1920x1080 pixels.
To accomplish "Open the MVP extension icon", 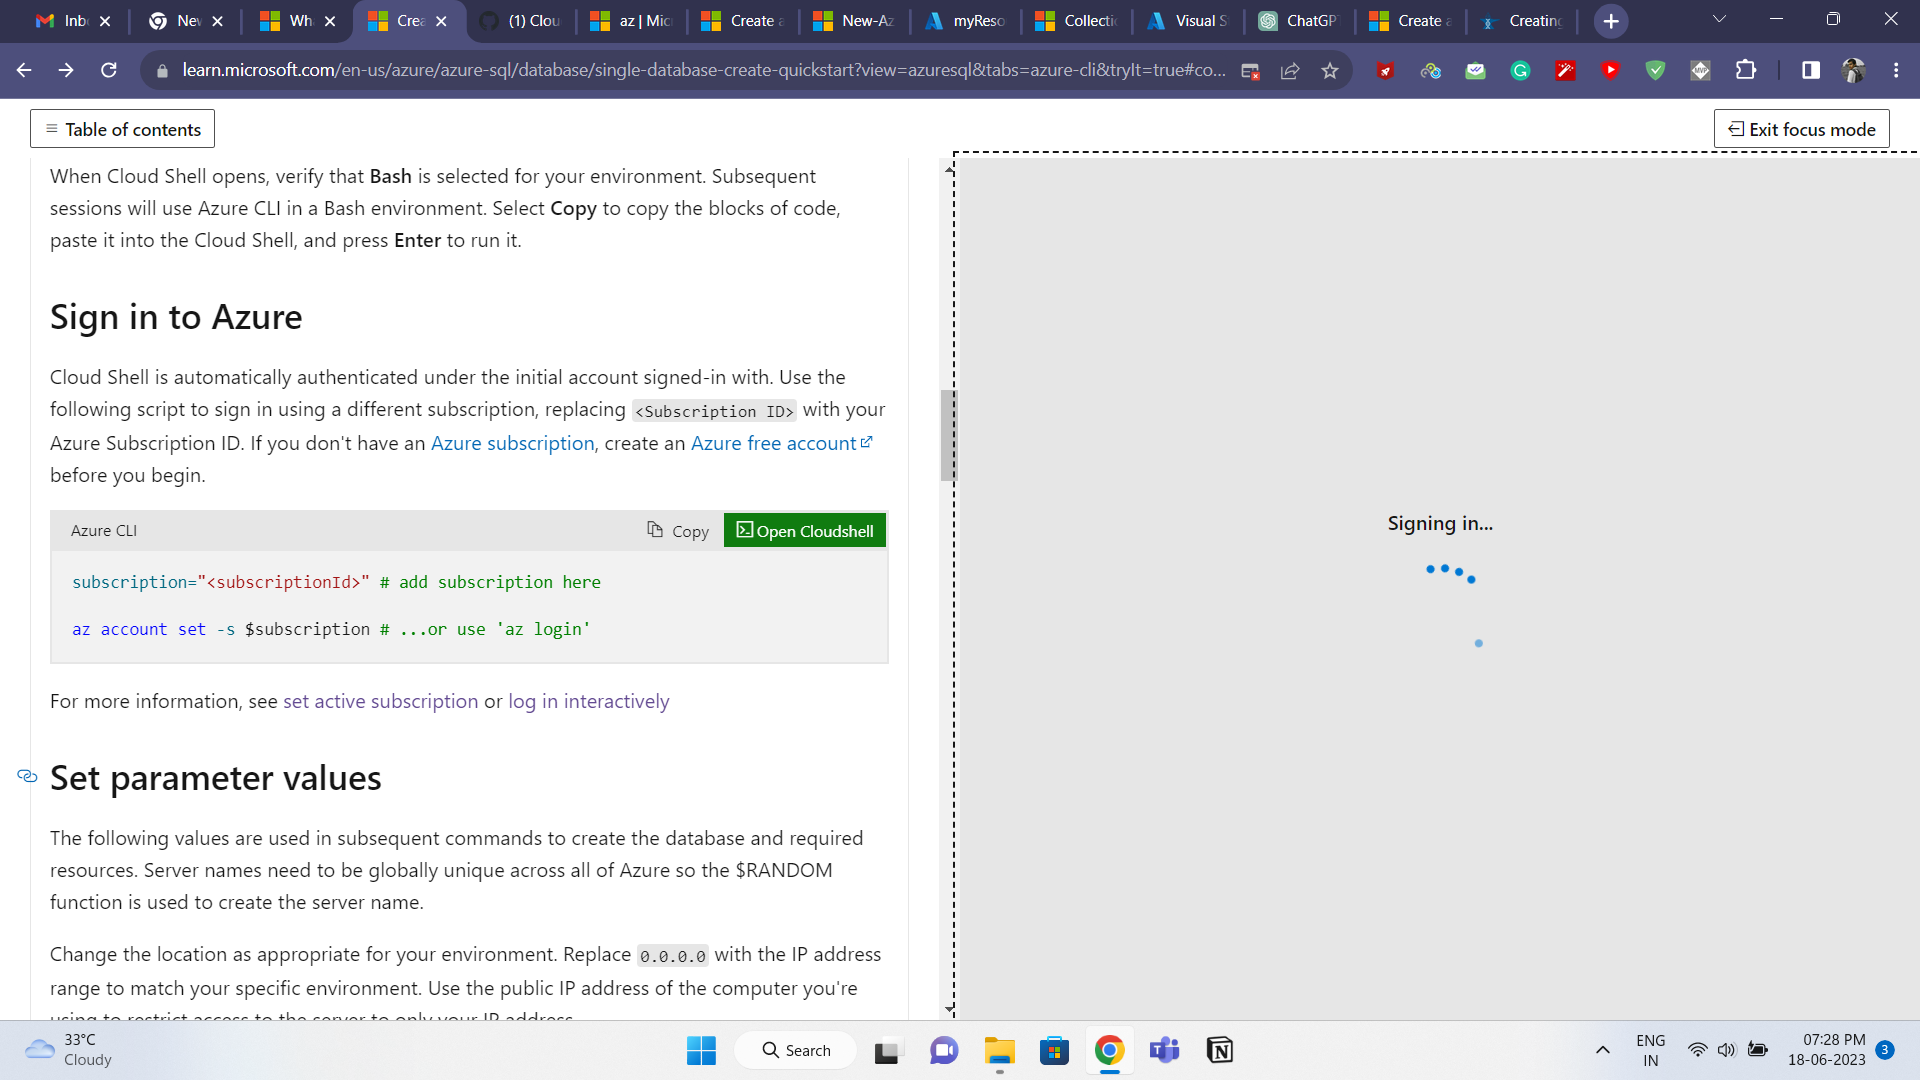I will 1700,70.
